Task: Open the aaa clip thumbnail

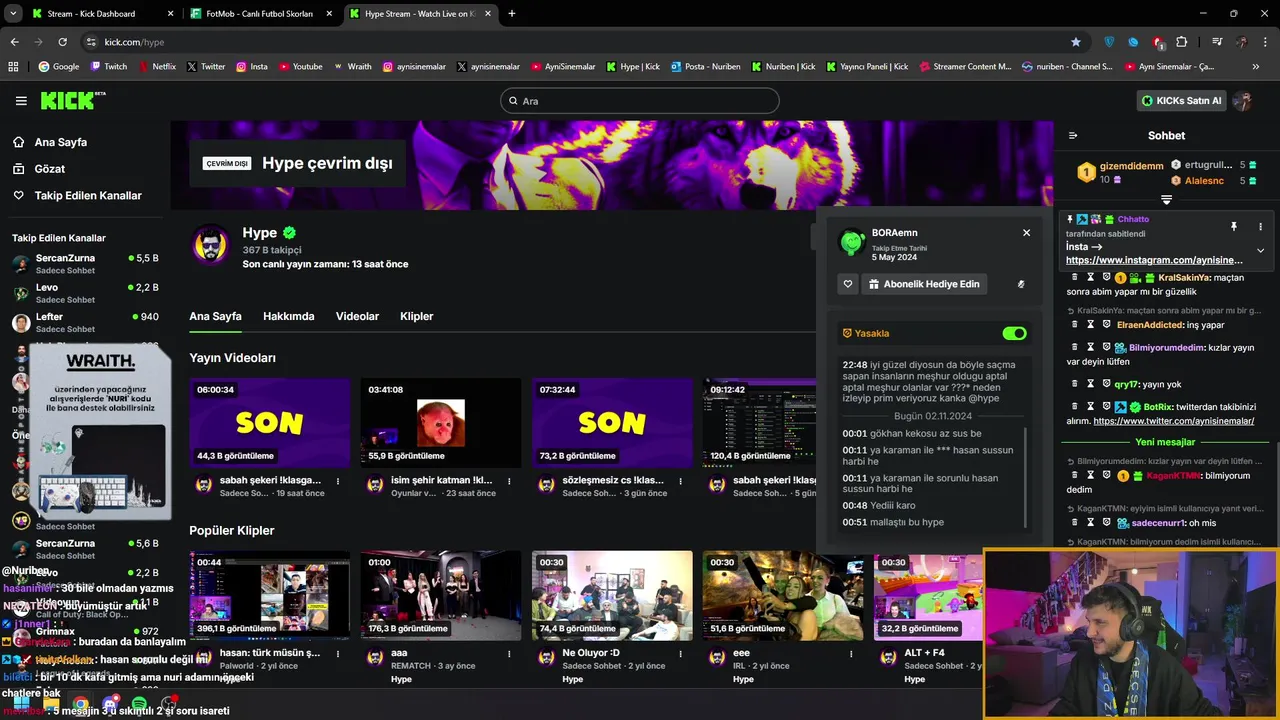Action: 441,595
